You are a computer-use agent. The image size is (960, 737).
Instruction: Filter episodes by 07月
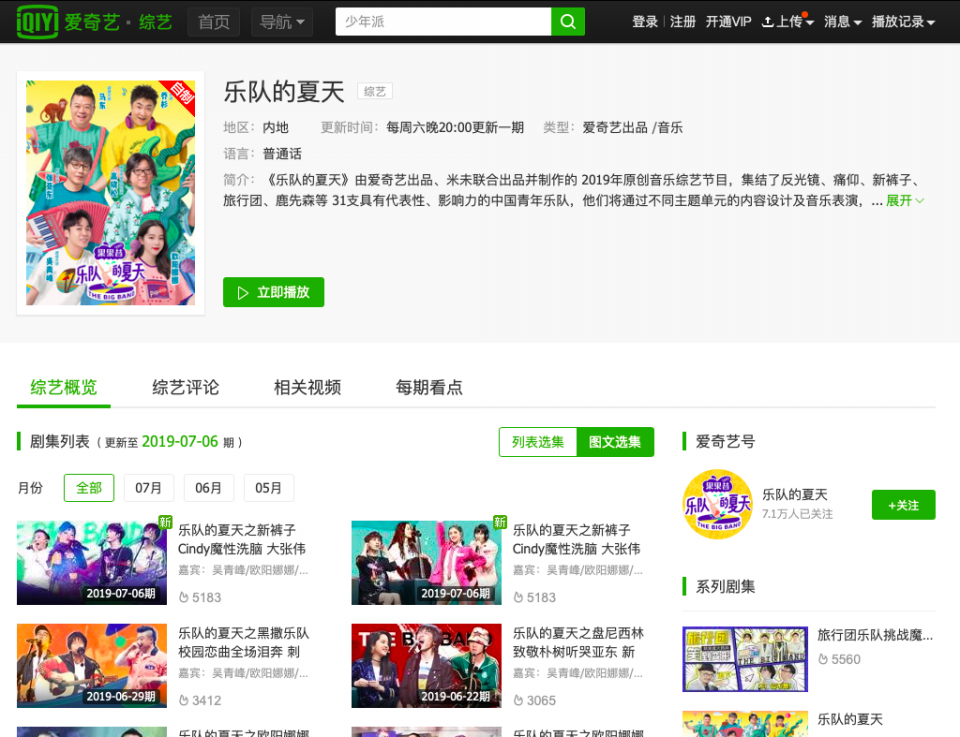[x=149, y=488]
